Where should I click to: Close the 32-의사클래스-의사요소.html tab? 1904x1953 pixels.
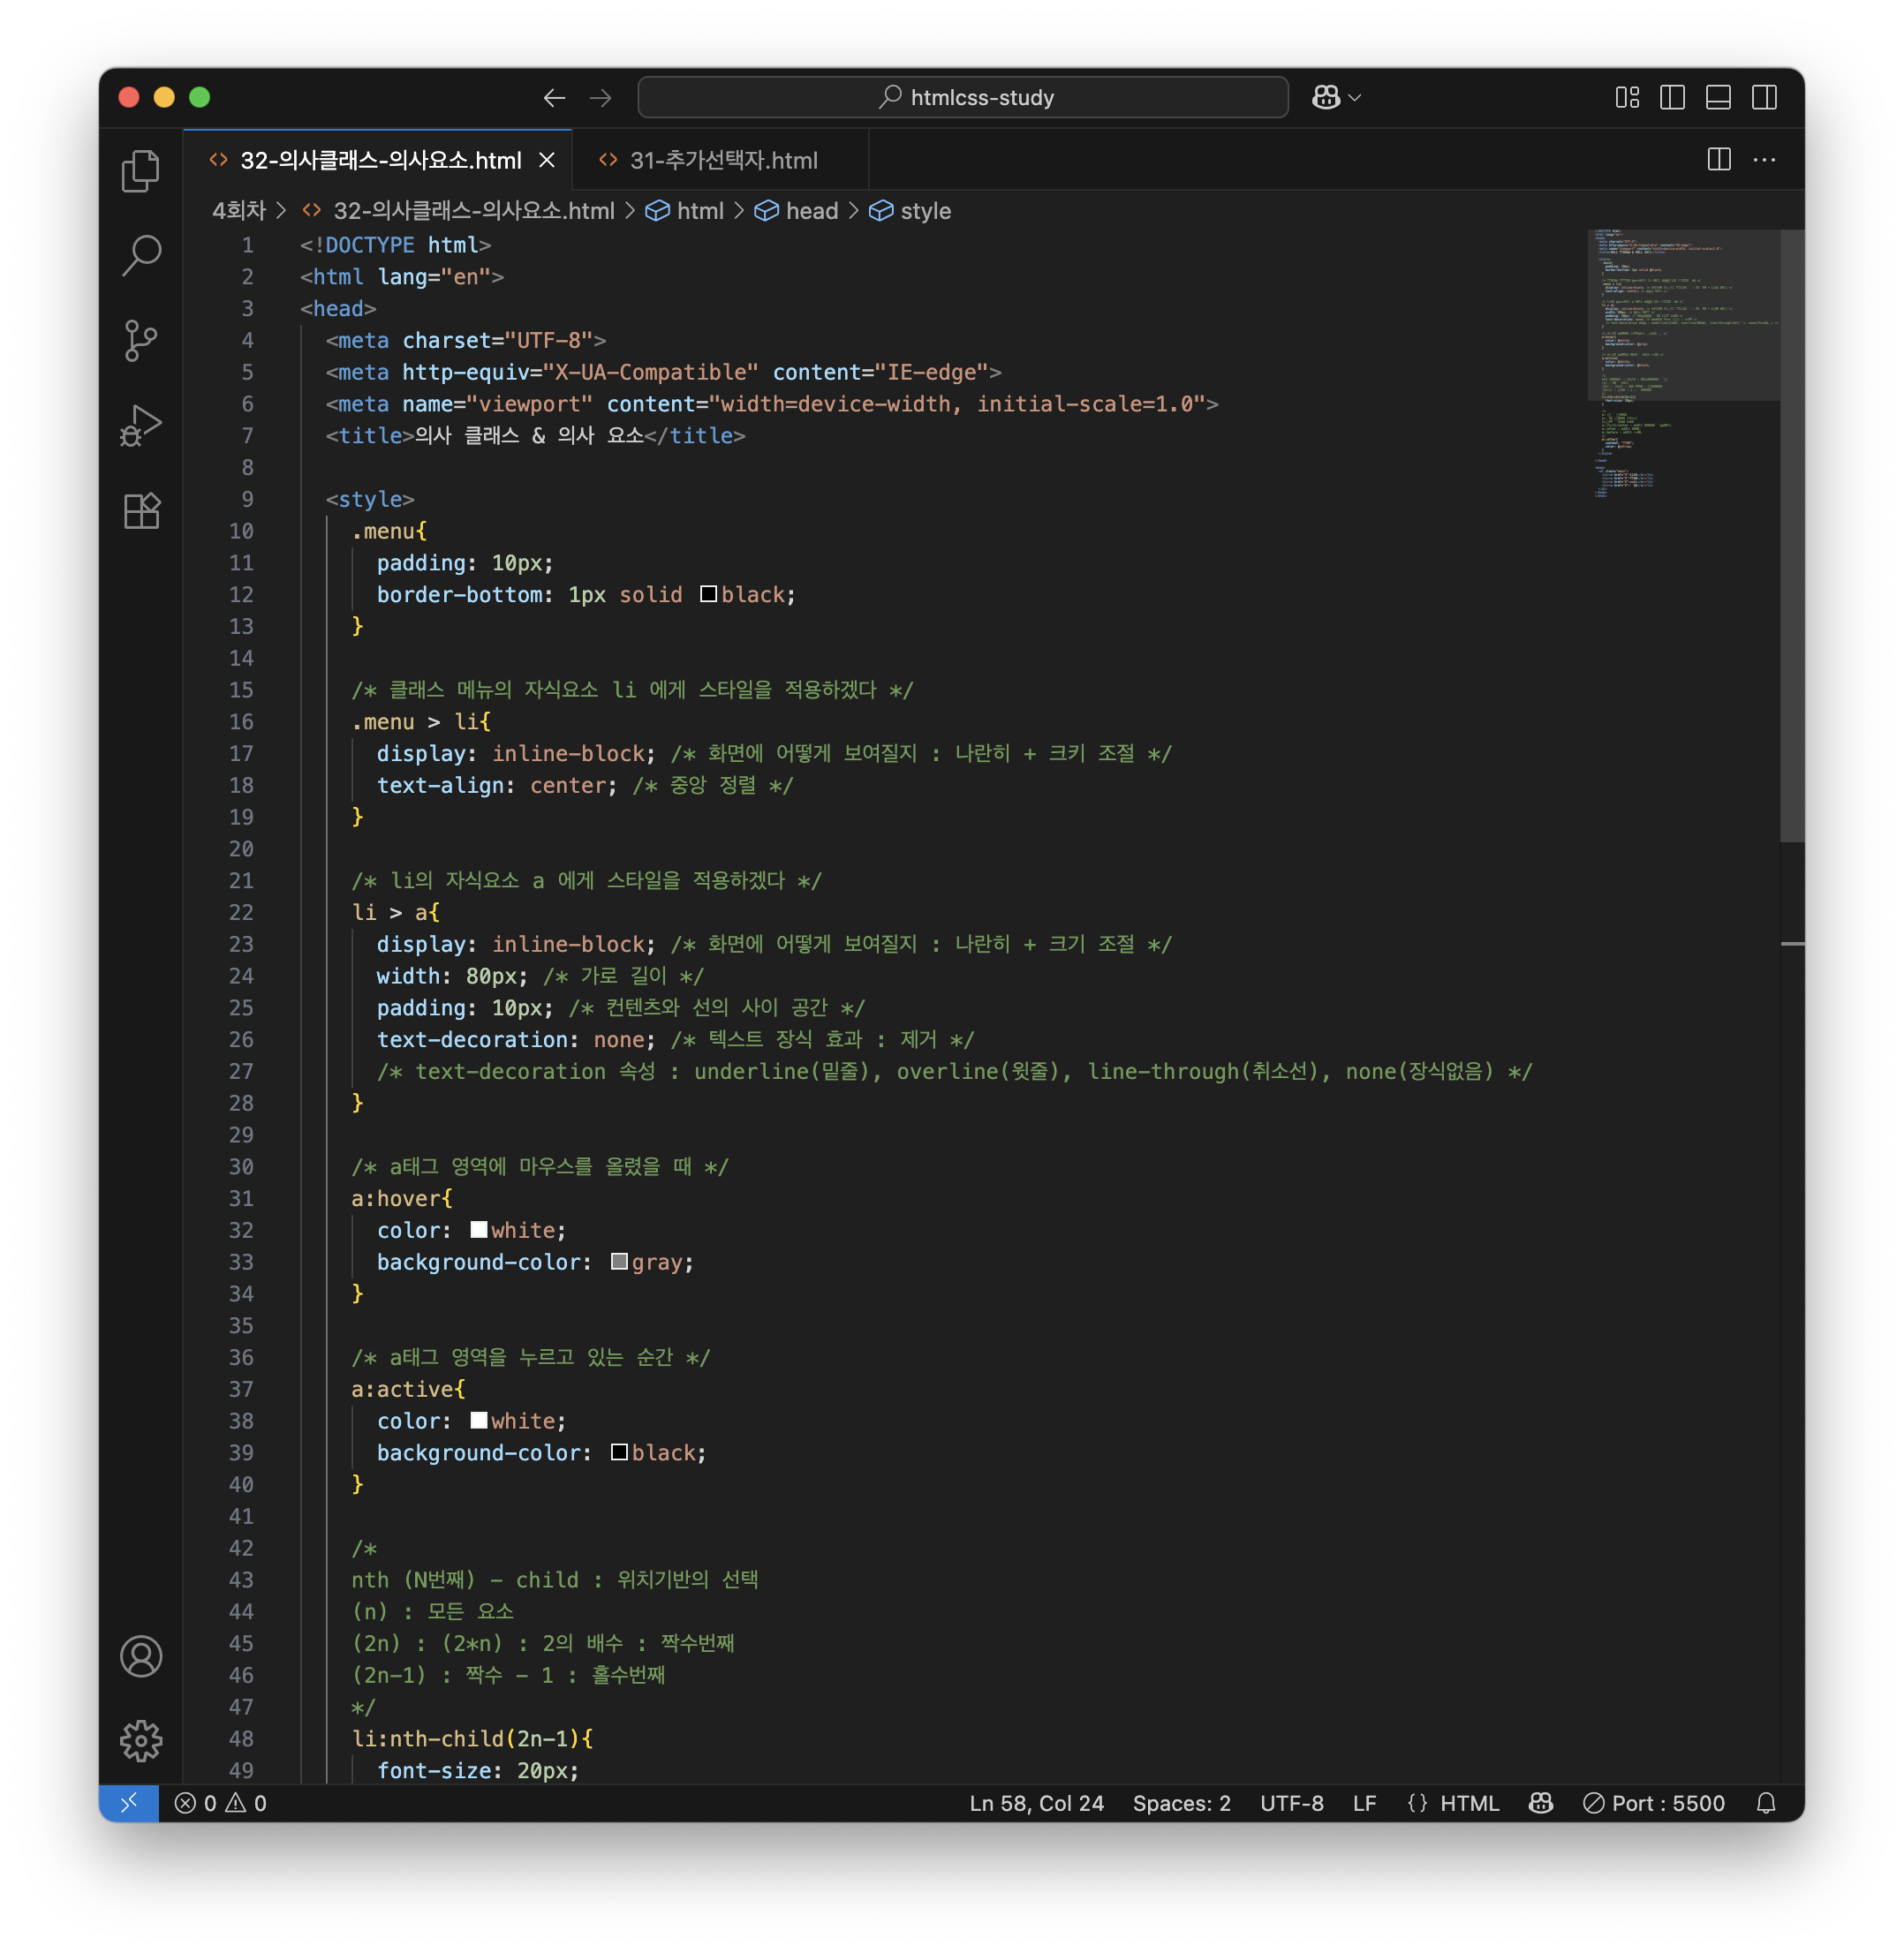[x=547, y=160]
